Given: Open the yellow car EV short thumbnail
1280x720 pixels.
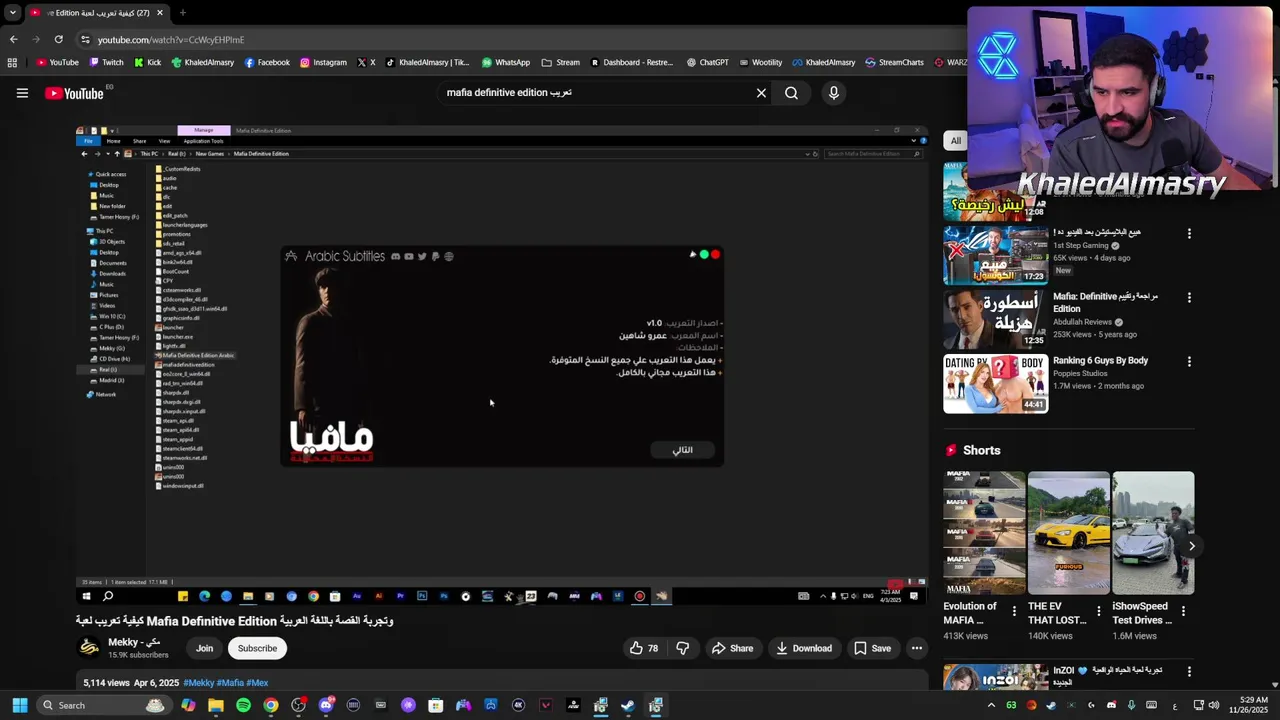Looking at the screenshot, I should 1069,533.
